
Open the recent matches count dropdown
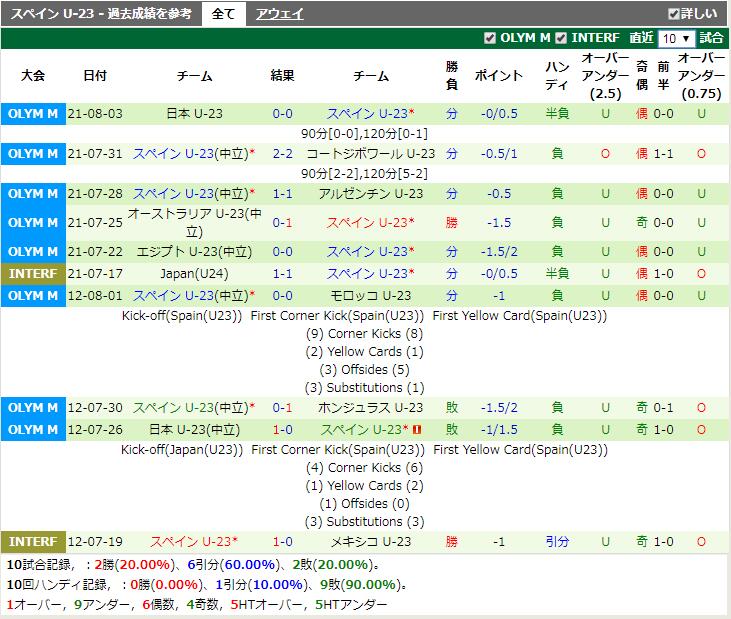(677, 38)
